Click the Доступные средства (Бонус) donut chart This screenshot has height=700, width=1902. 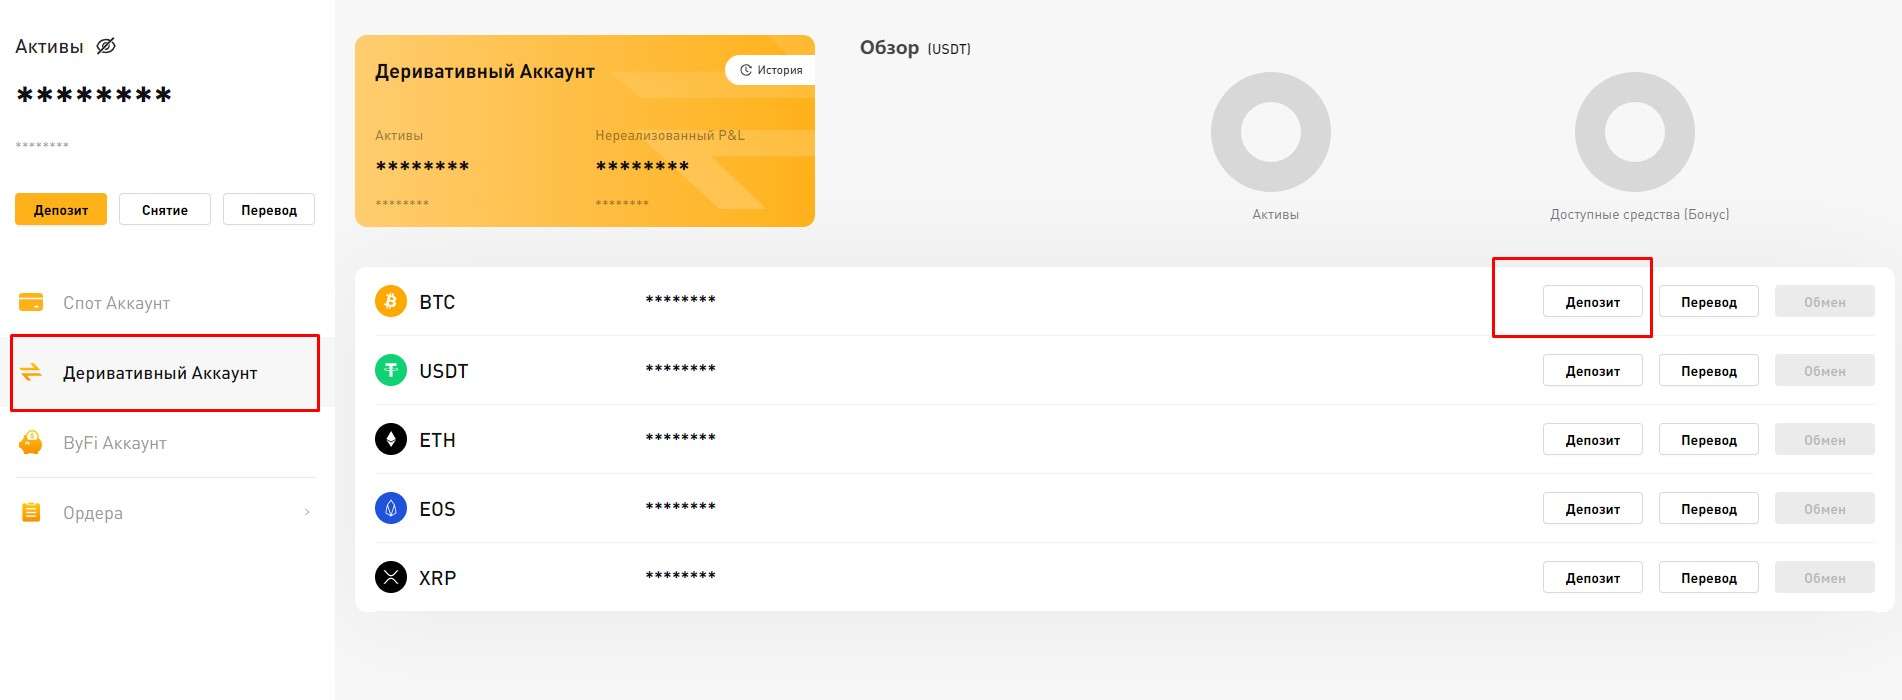click(x=1635, y=132)
